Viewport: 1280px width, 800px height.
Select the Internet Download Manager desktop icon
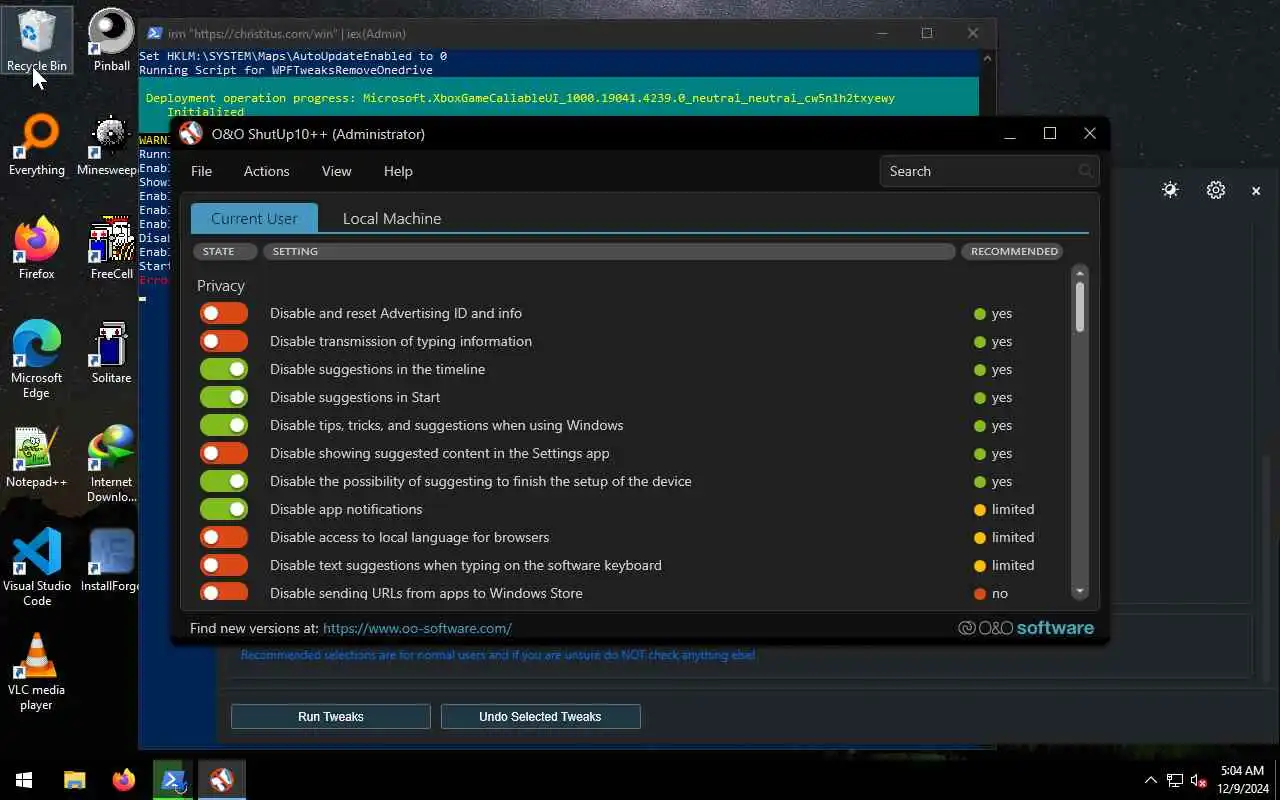coord(111,464)
